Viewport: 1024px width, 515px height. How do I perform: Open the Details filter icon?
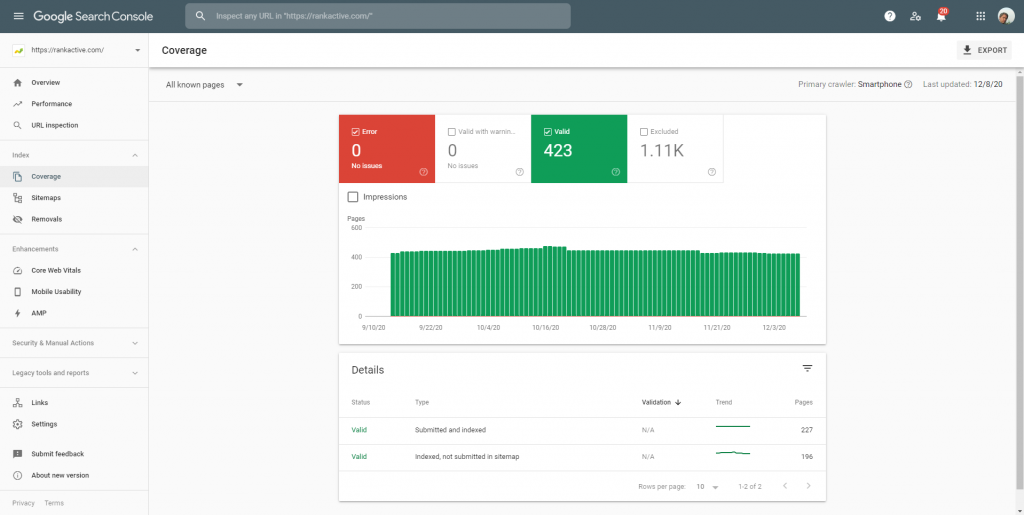click(807, 369)
